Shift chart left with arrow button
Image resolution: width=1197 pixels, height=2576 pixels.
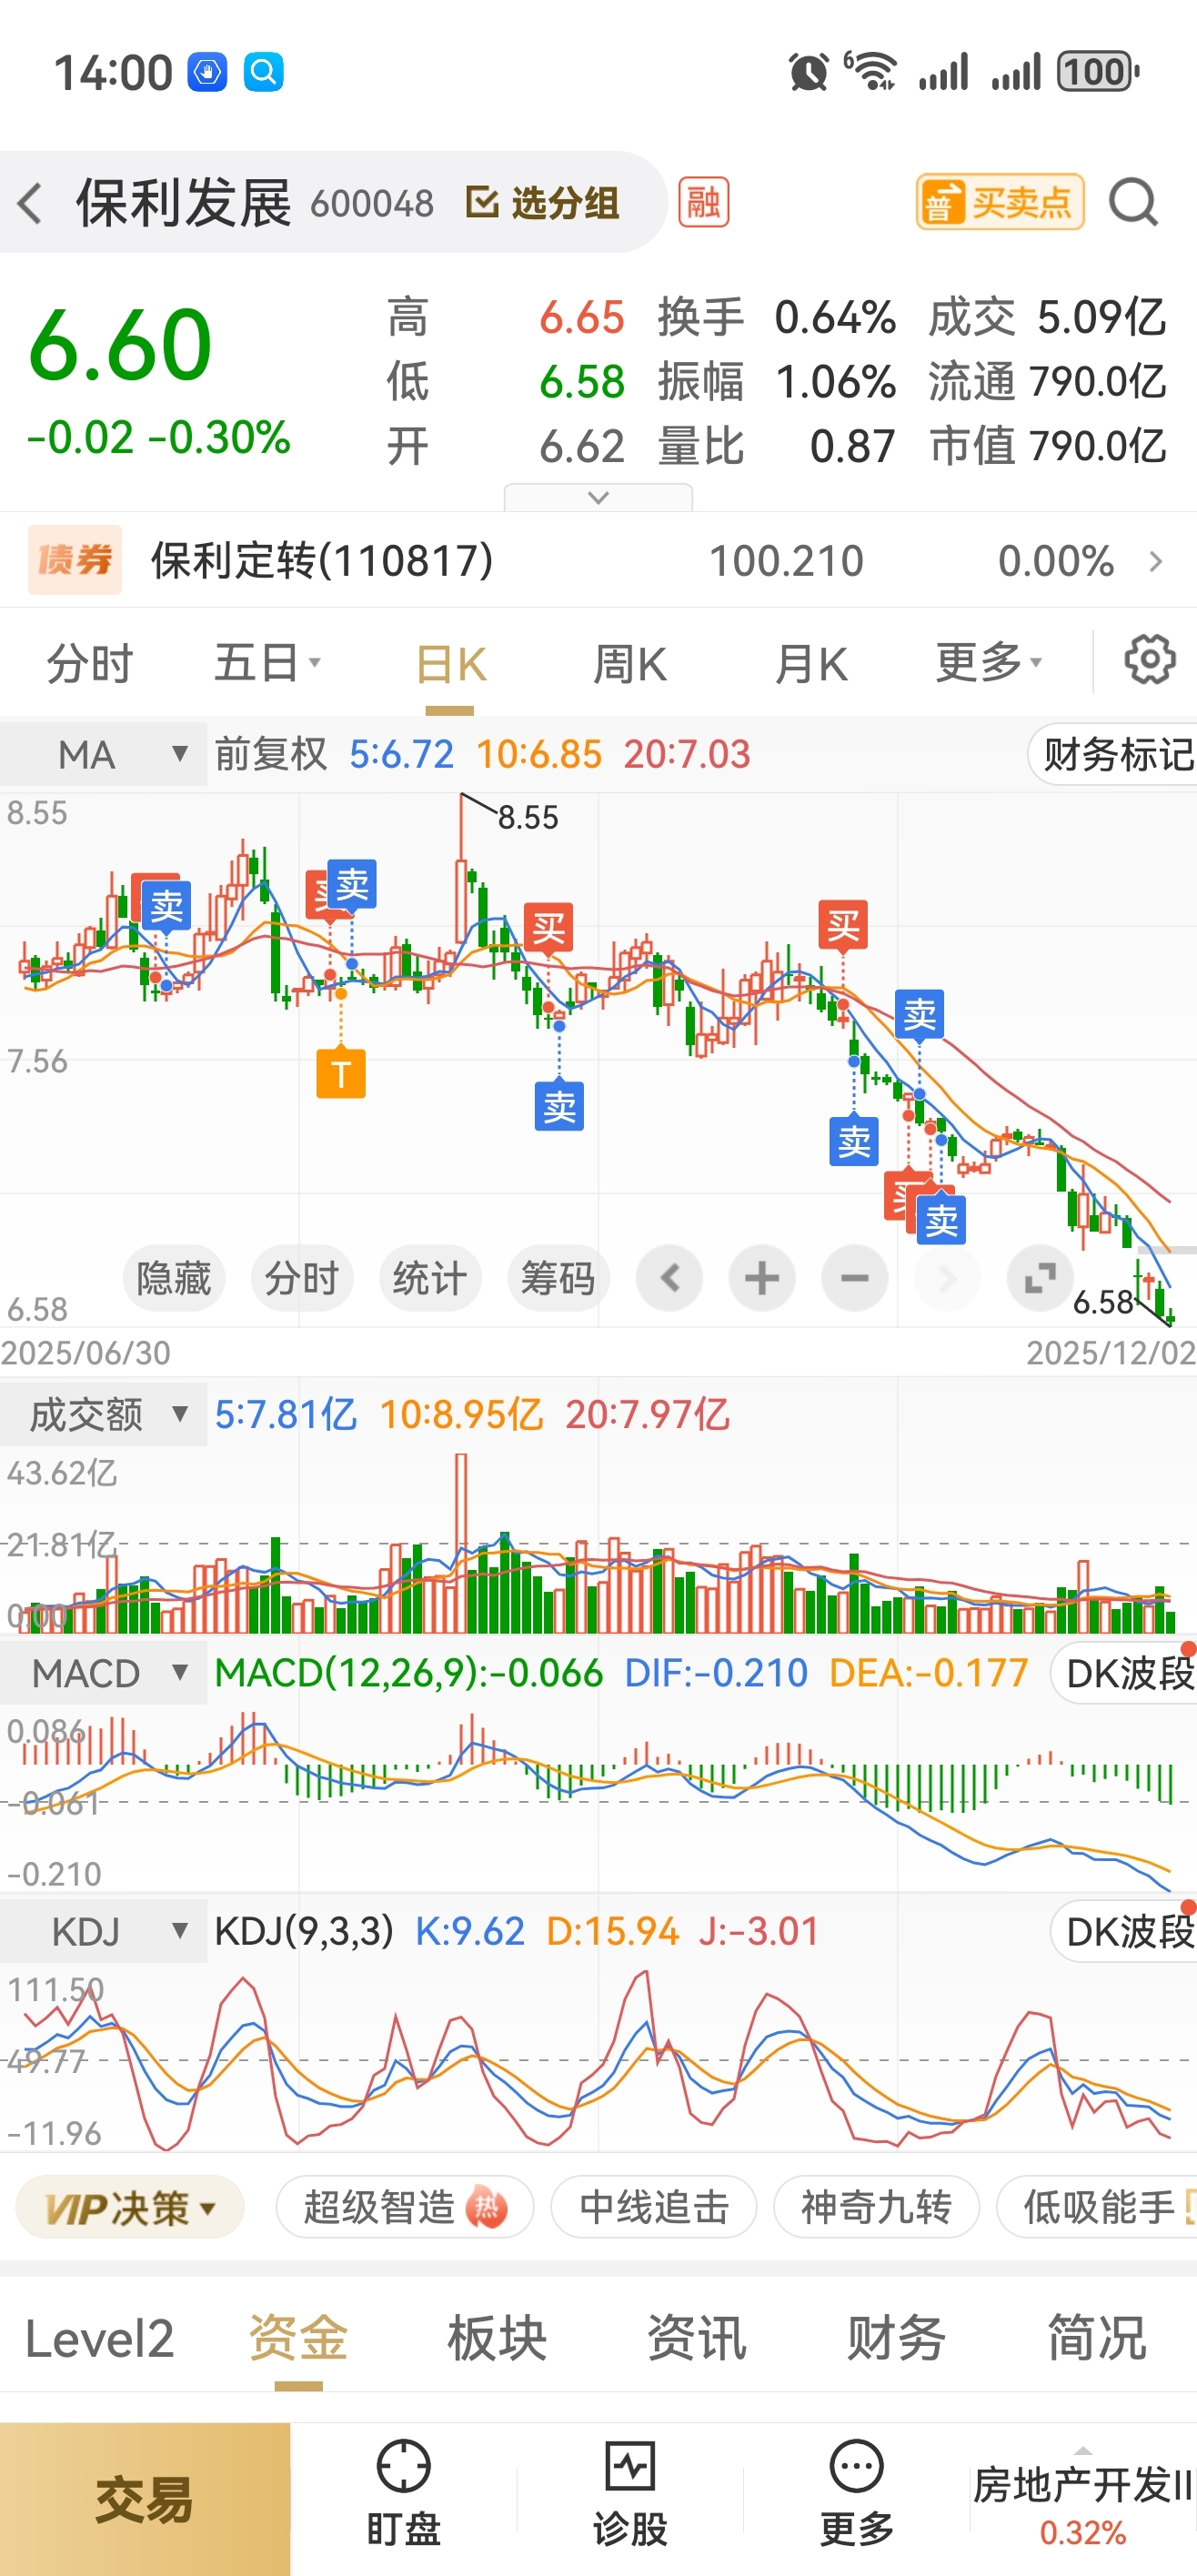(670, 1277)
